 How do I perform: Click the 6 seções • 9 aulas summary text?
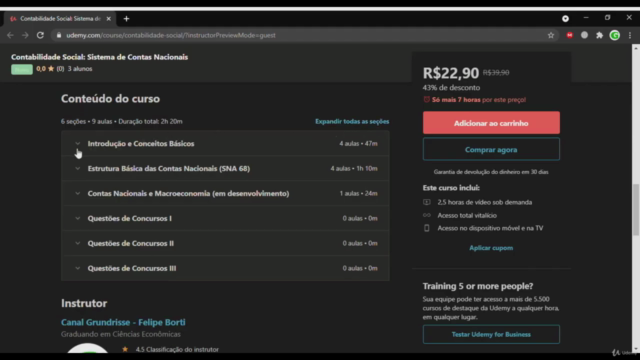(122, 122)
